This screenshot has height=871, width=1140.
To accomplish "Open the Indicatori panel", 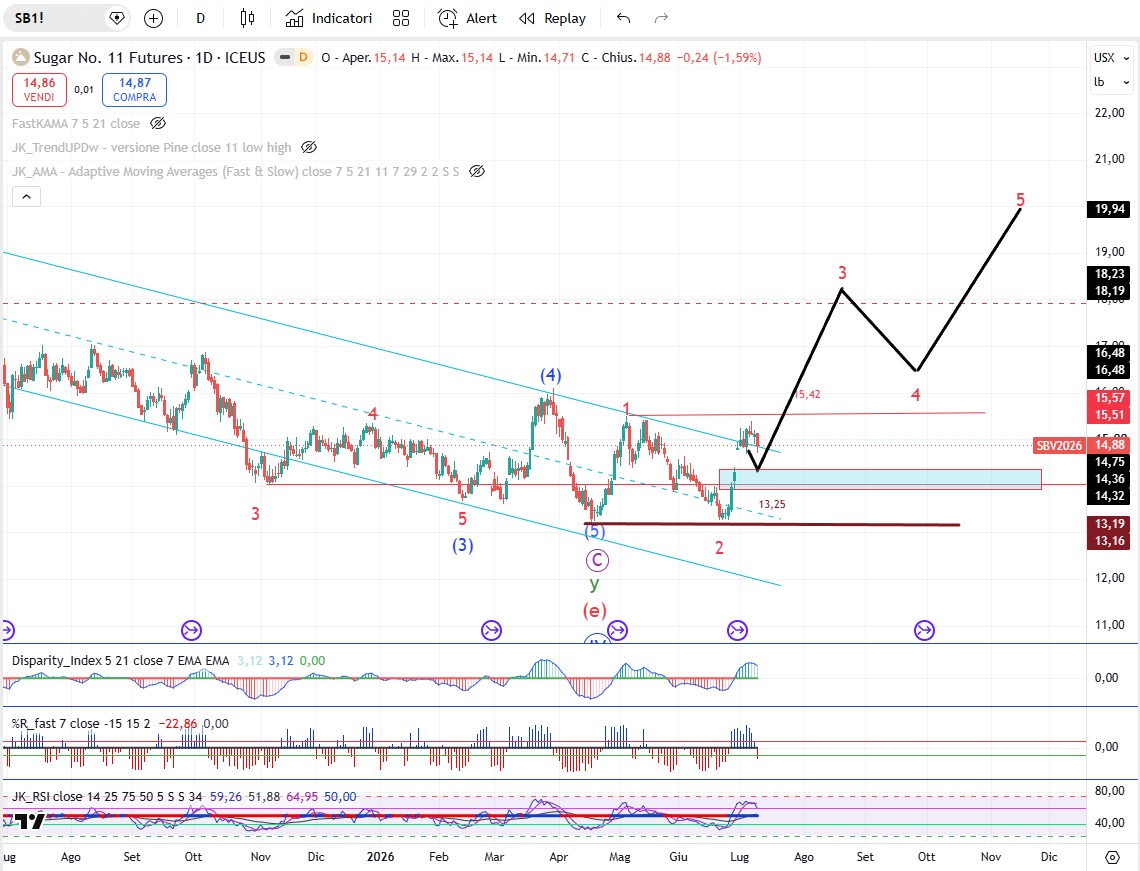I will [329, 18].
